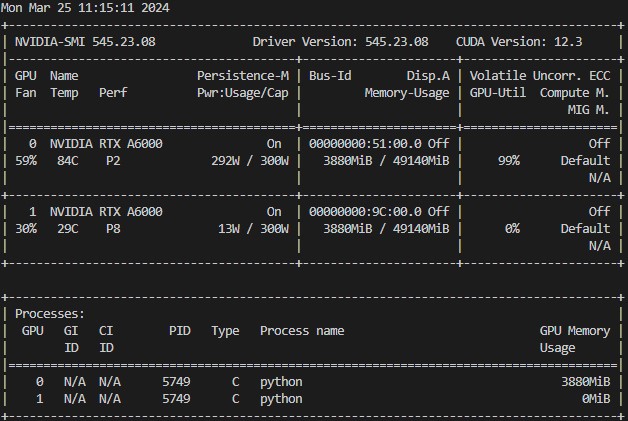The image size is (628, 421).
Task: Click the Process name column header
Action: [302, 330]
